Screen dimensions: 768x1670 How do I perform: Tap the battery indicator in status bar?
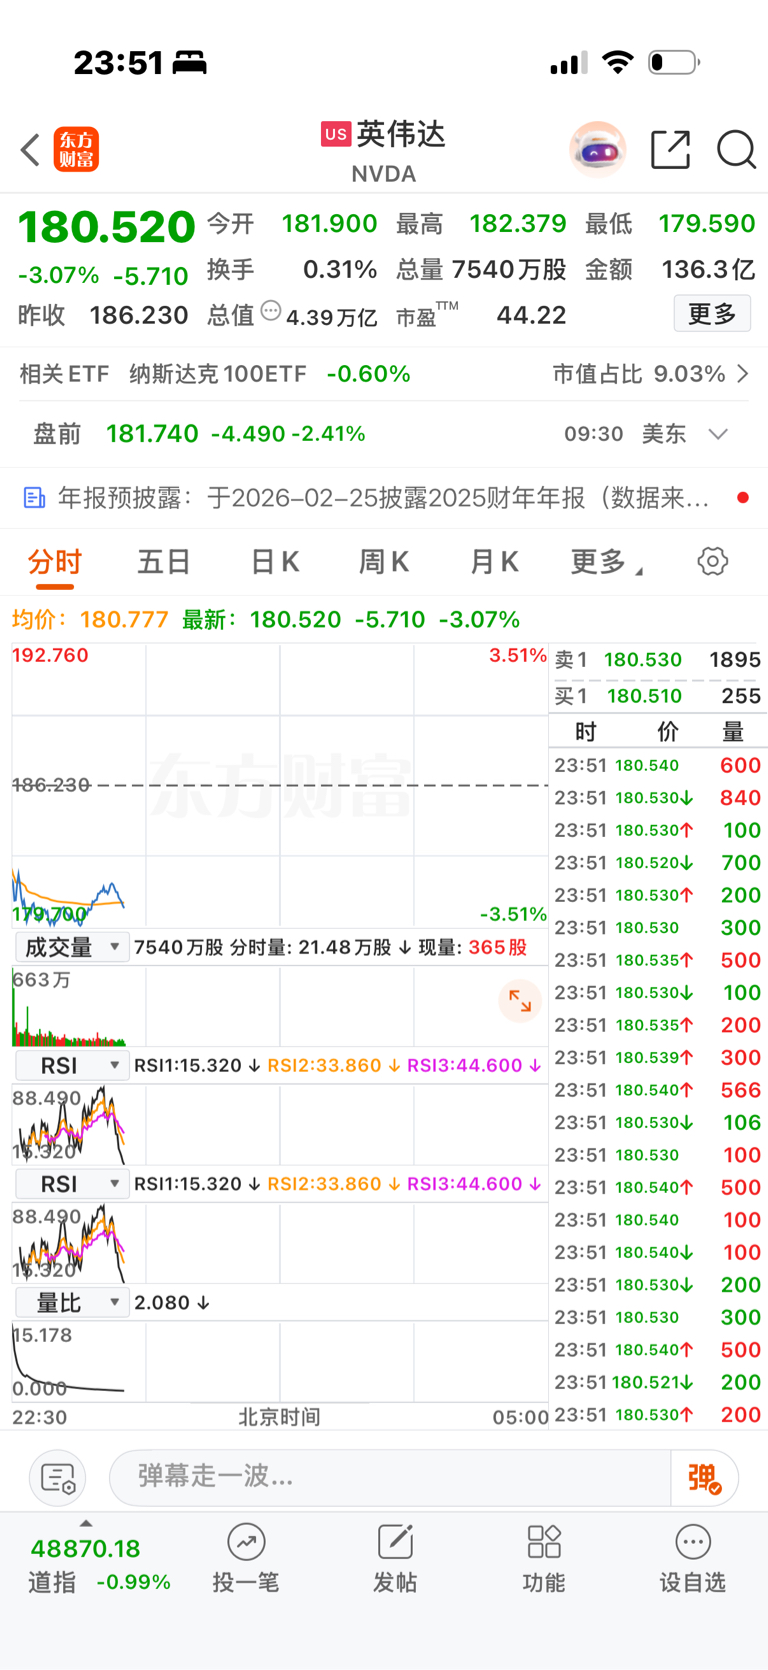[x=674, y=63]
